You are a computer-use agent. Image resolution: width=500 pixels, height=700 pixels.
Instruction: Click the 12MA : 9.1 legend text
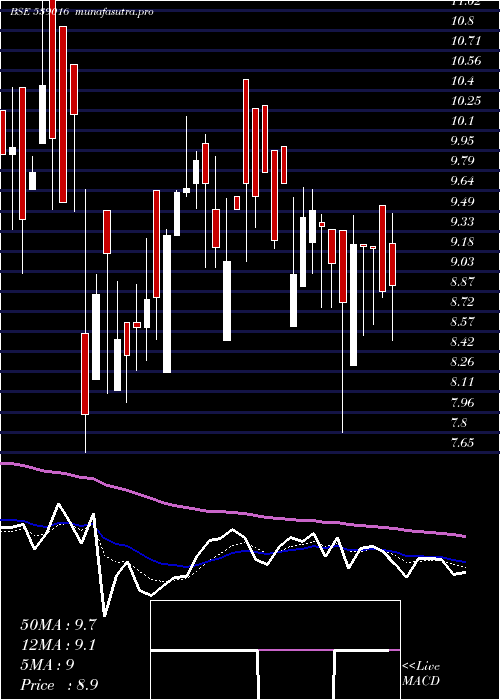pyautogui.click(x=58, y=645)
